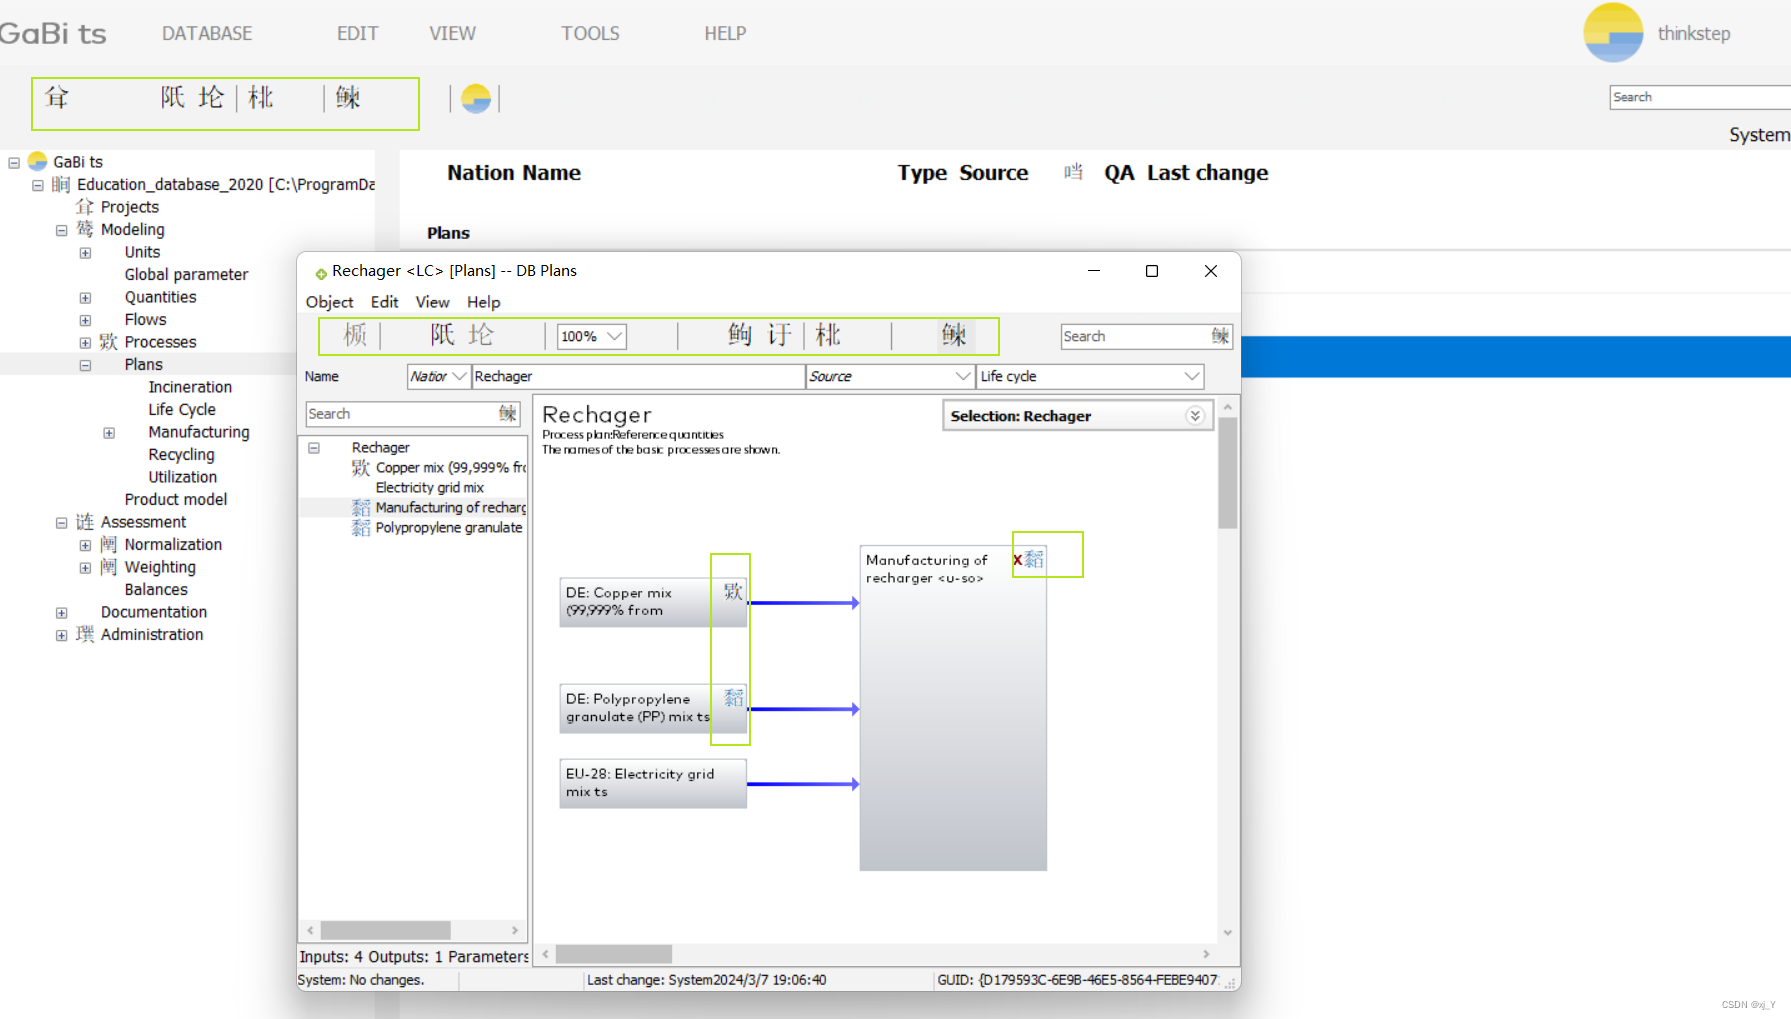
Task: Click magnifier inside Plans window top Search field
Action: 1220,336
